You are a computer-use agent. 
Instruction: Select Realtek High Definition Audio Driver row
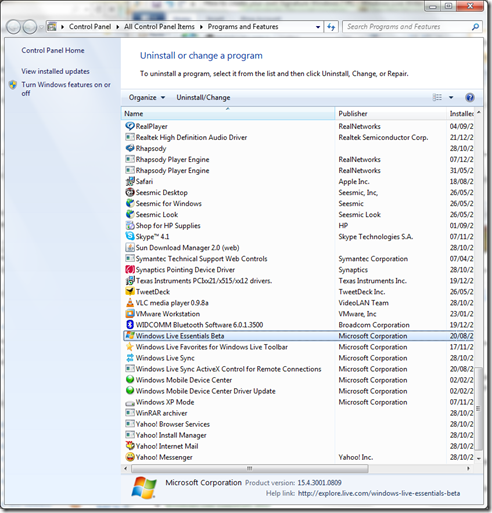tap(299, 137)
